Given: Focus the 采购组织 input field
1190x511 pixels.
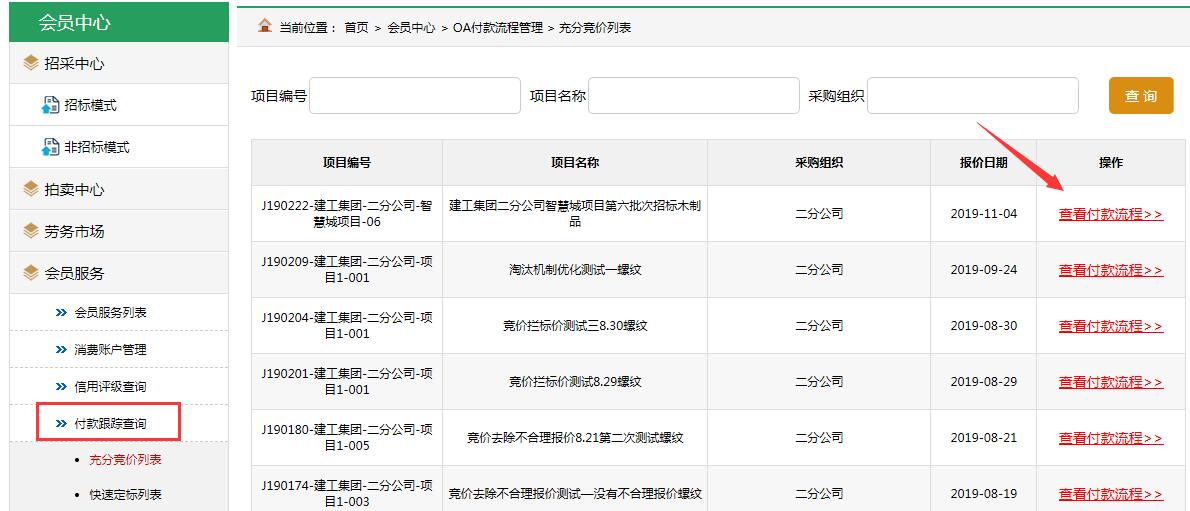Looking at the screenshot, I should click(973, 96).
